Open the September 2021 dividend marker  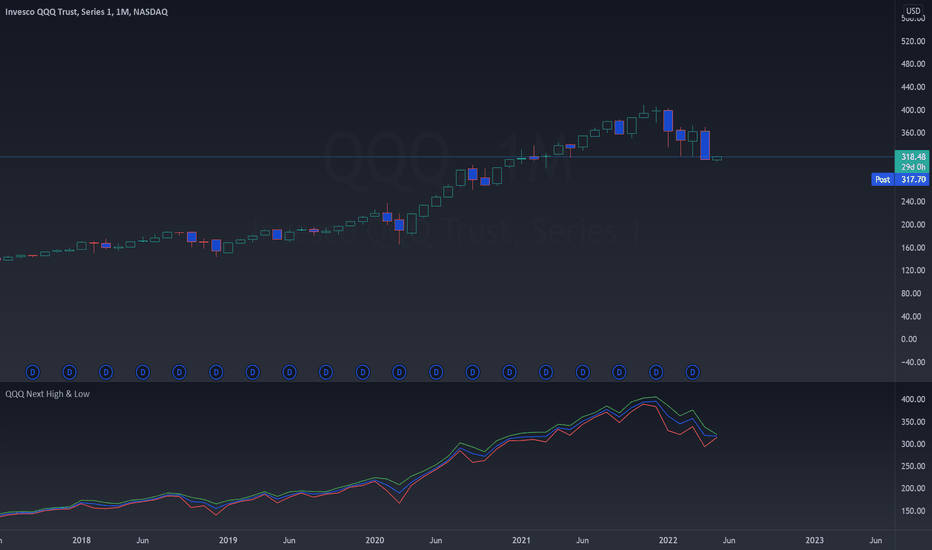pyautogui.click(x=619, y=372)
